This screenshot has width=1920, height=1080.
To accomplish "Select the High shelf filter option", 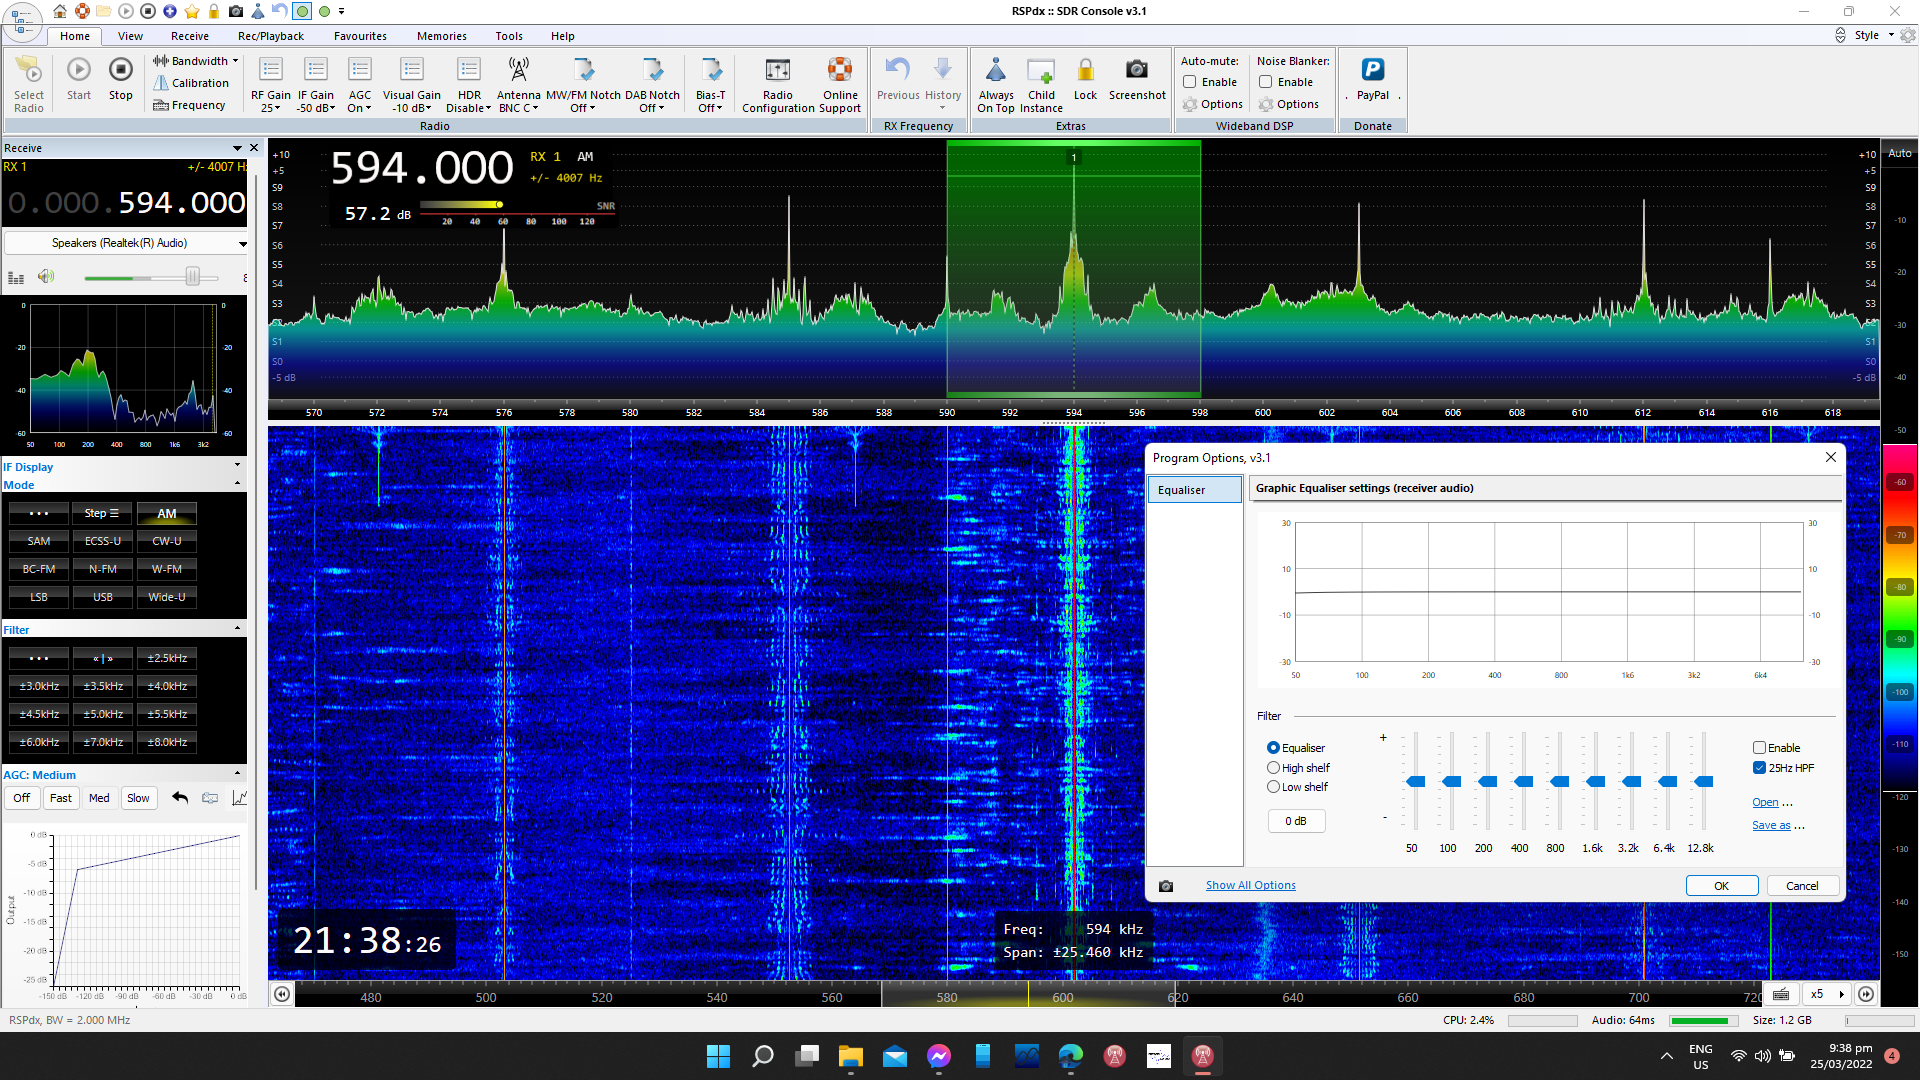I will tap(1273, 768).
